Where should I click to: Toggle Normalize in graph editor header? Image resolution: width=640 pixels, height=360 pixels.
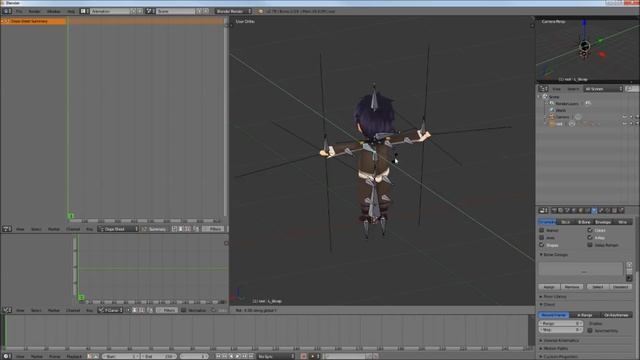[184, 310]
